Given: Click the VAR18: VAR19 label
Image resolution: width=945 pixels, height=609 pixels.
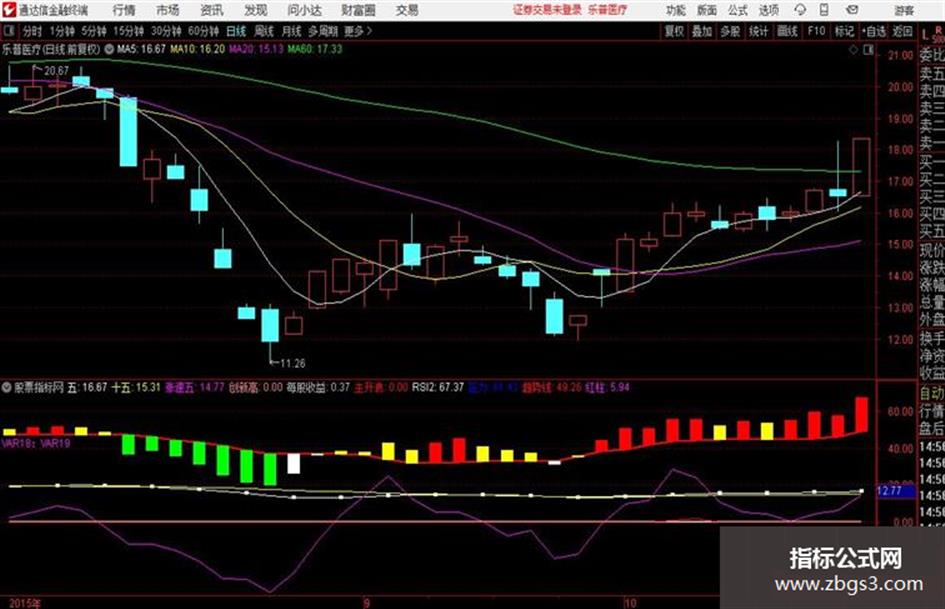Looking at the screenshot, I should click(x=36, y=443).
